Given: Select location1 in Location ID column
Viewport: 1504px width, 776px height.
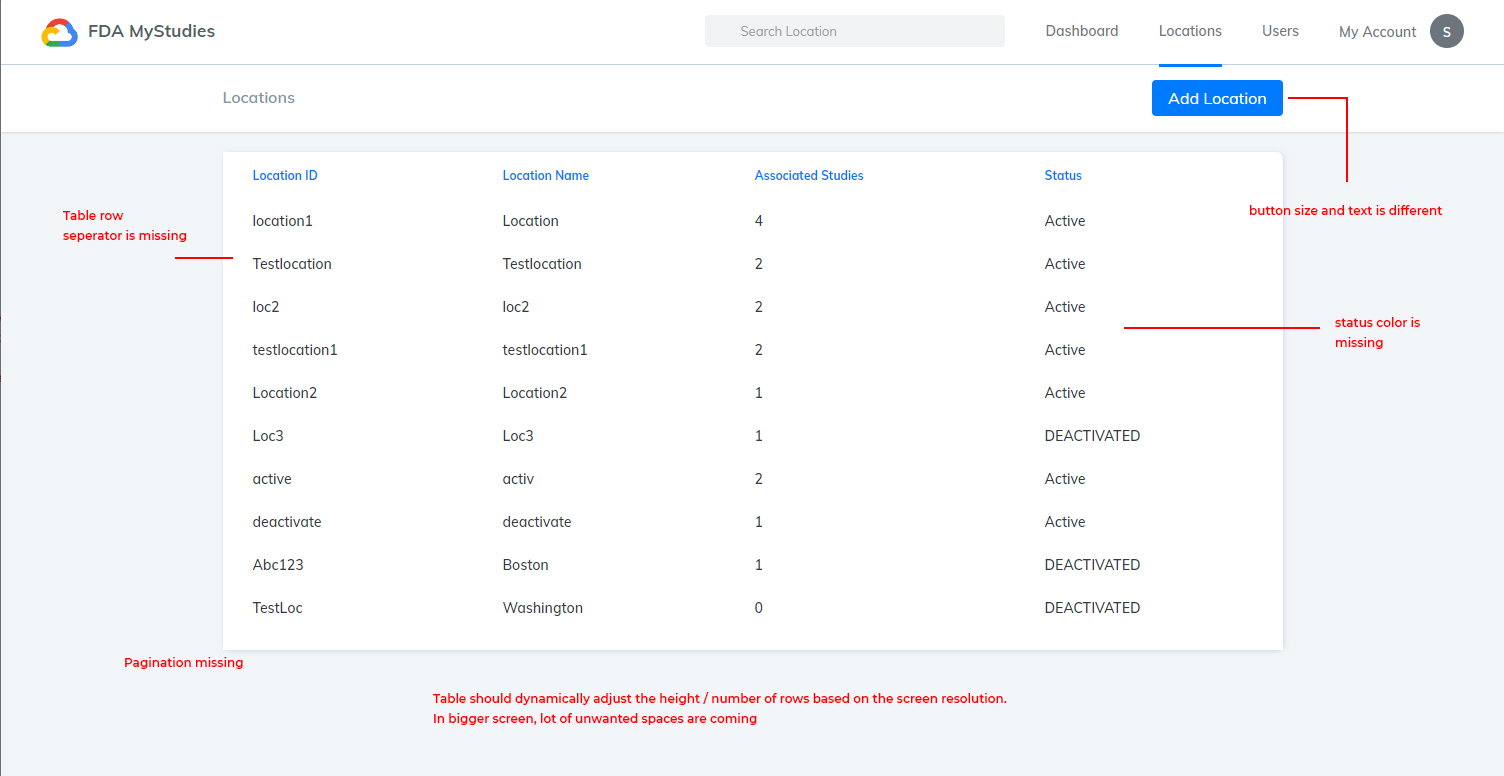Looking at the screenshot, I should click(283, 221).
